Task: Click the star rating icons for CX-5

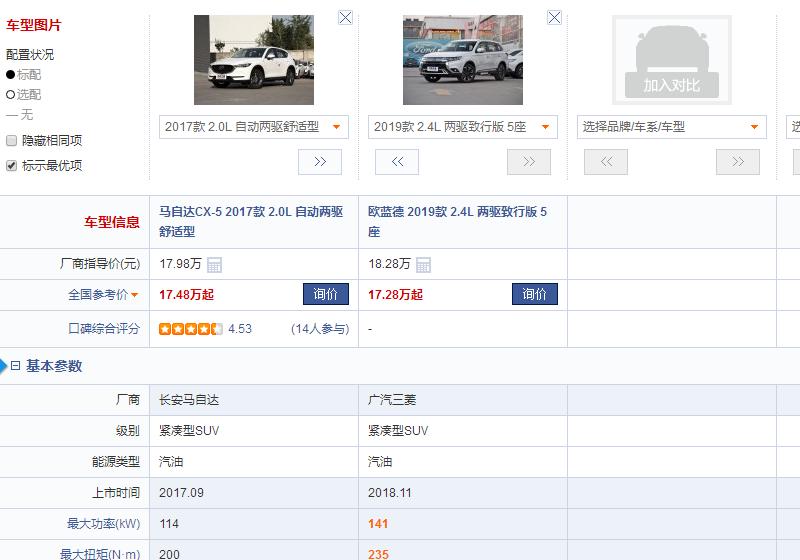Action: click(x=190, y=329)
